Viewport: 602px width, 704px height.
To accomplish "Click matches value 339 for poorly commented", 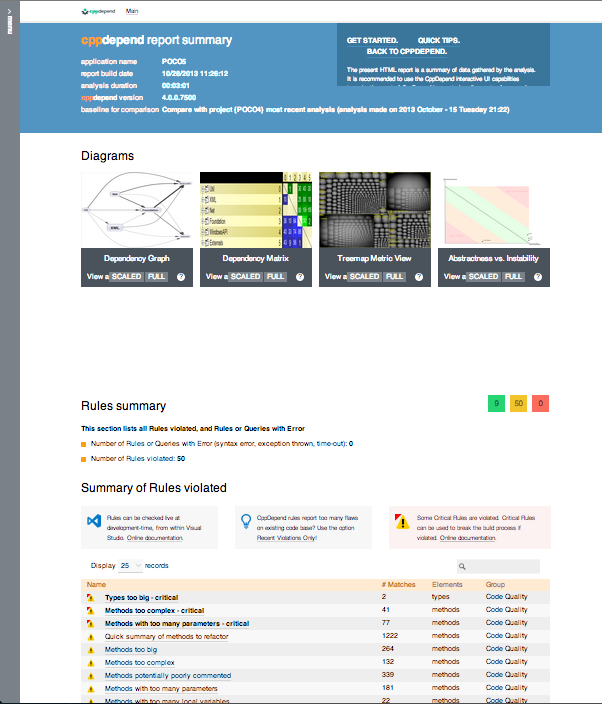I will (387, 675).
